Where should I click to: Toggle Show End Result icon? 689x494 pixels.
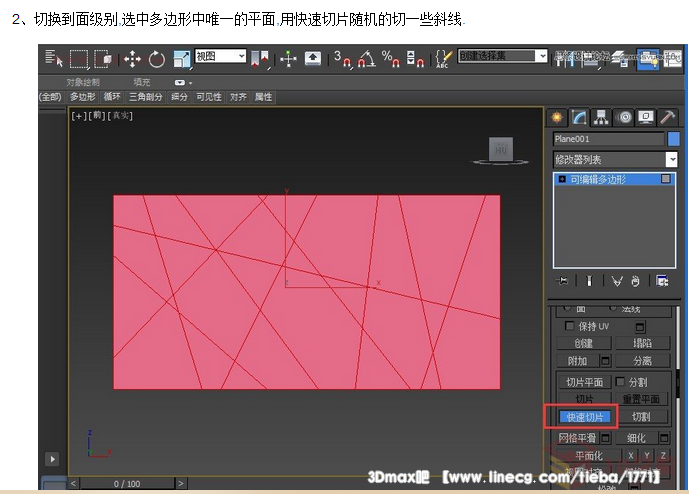[589, 281]
